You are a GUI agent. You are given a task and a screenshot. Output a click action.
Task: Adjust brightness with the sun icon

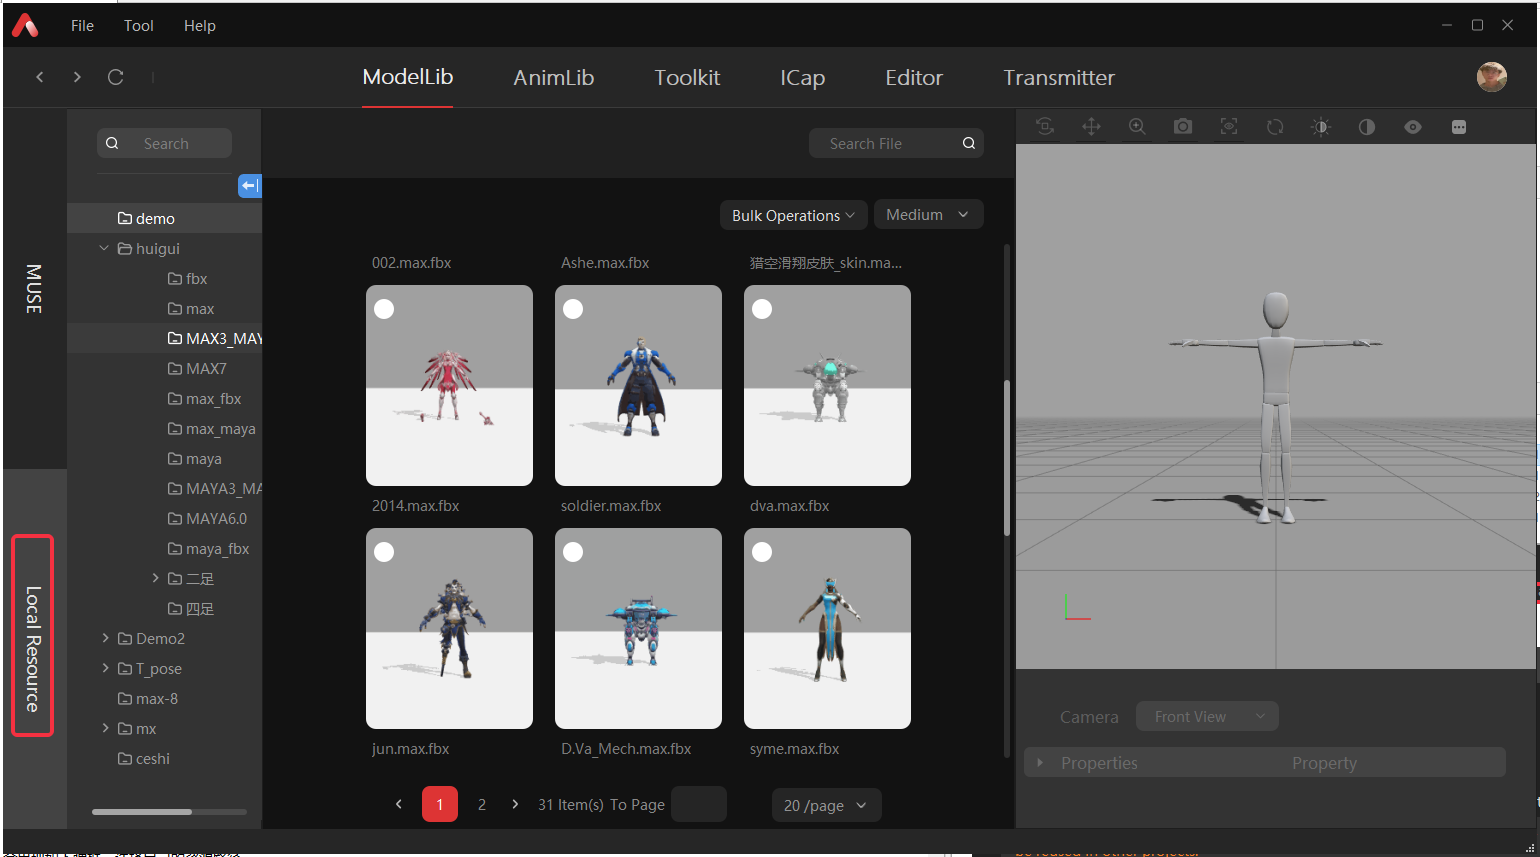click(x=1321, y=126)
